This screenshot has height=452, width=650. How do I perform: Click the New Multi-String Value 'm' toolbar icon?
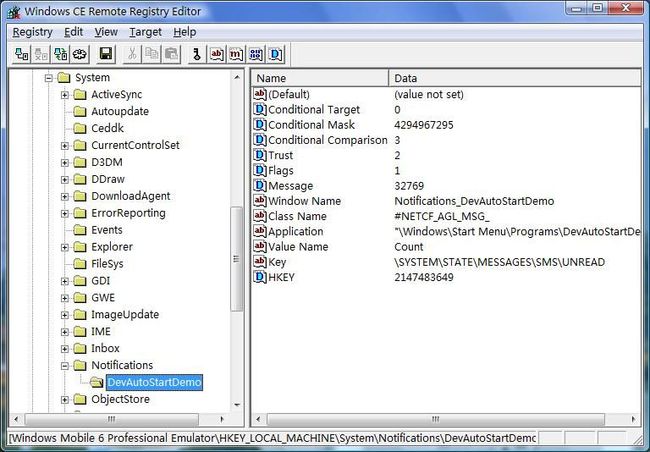[x=236, y=54]
